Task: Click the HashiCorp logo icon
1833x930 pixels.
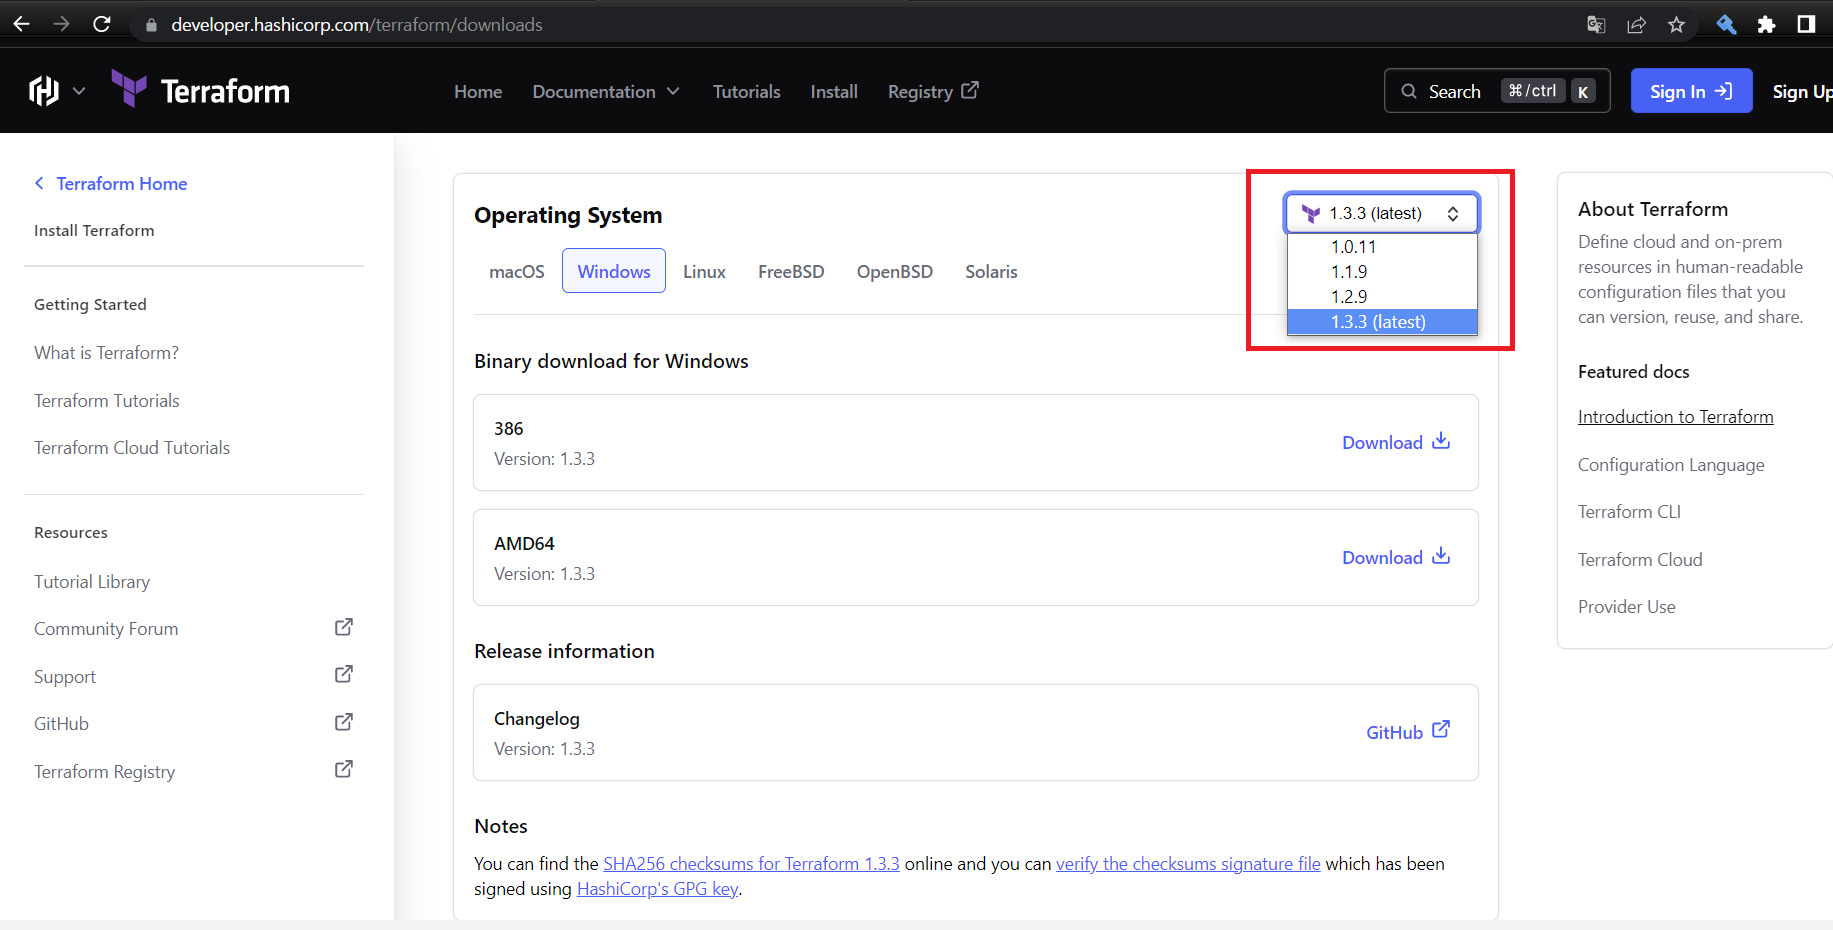Action: coord(44,91)
